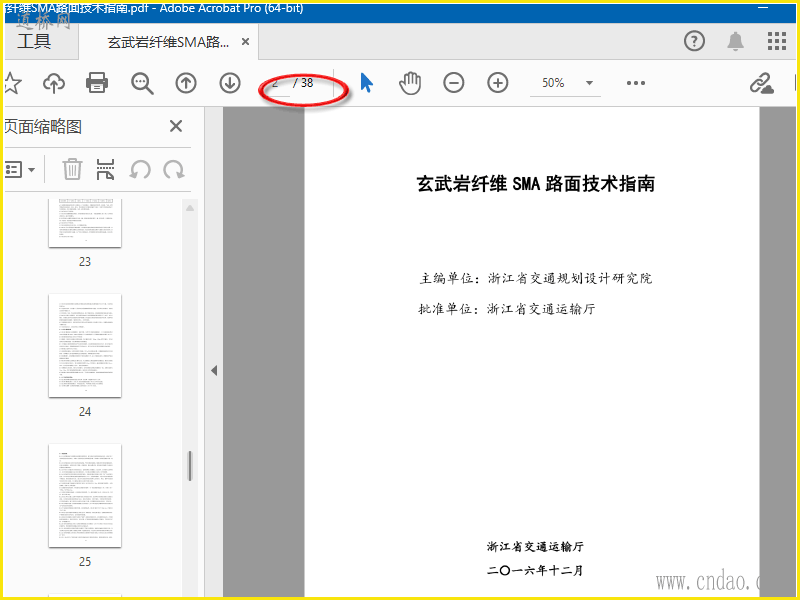800x600 pixels.
Task: Print the document with the printer icon
Action: (x=97, y=83)
